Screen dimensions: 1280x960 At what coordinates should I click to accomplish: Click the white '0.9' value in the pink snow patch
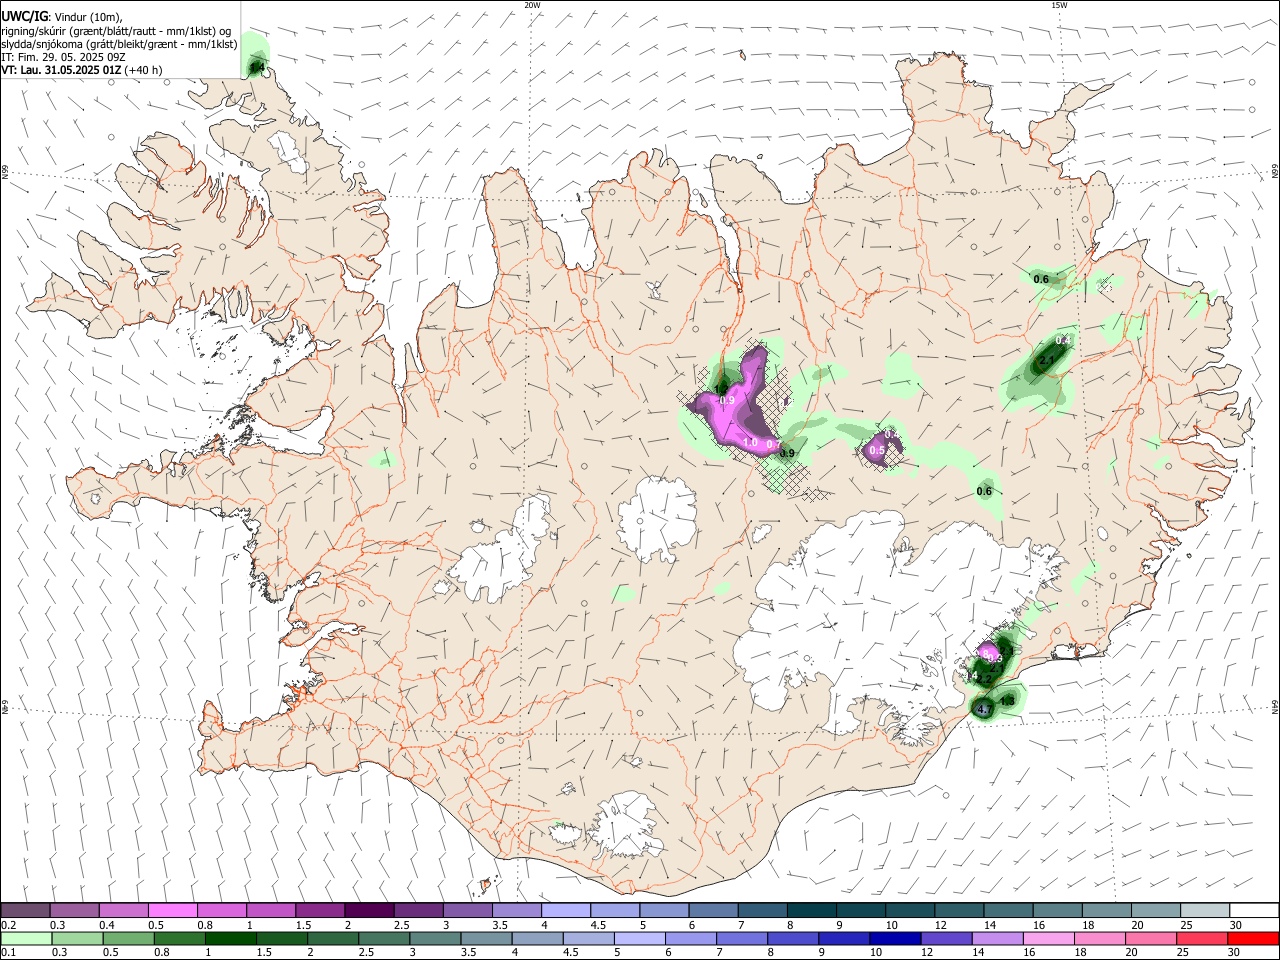tap(727, 400)
